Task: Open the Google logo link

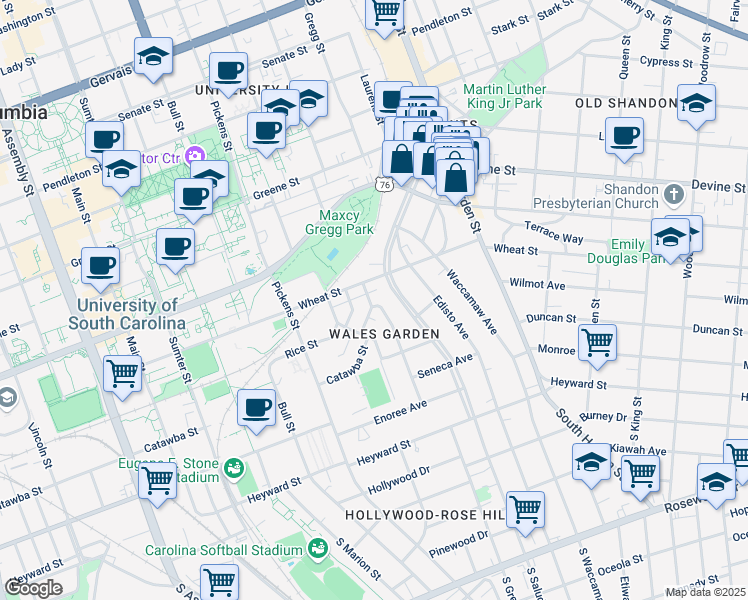Action: 33,588
